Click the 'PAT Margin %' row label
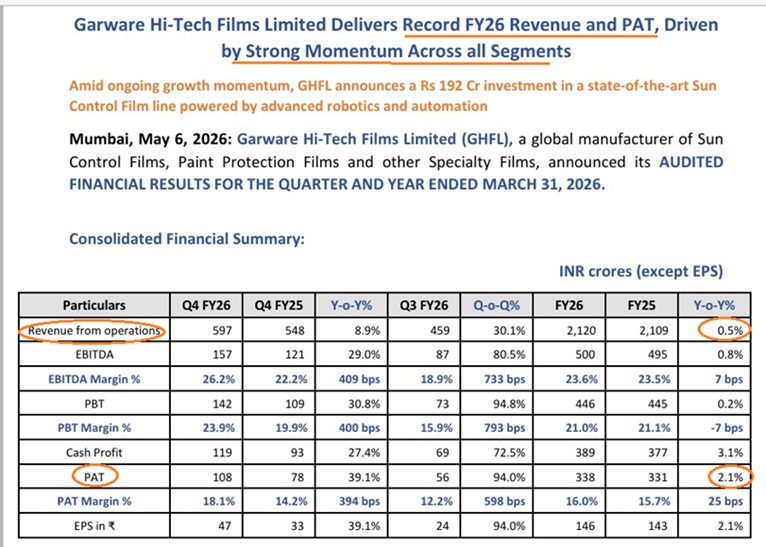This screenshot has height=547, width=766. click(x=94, y=501)
